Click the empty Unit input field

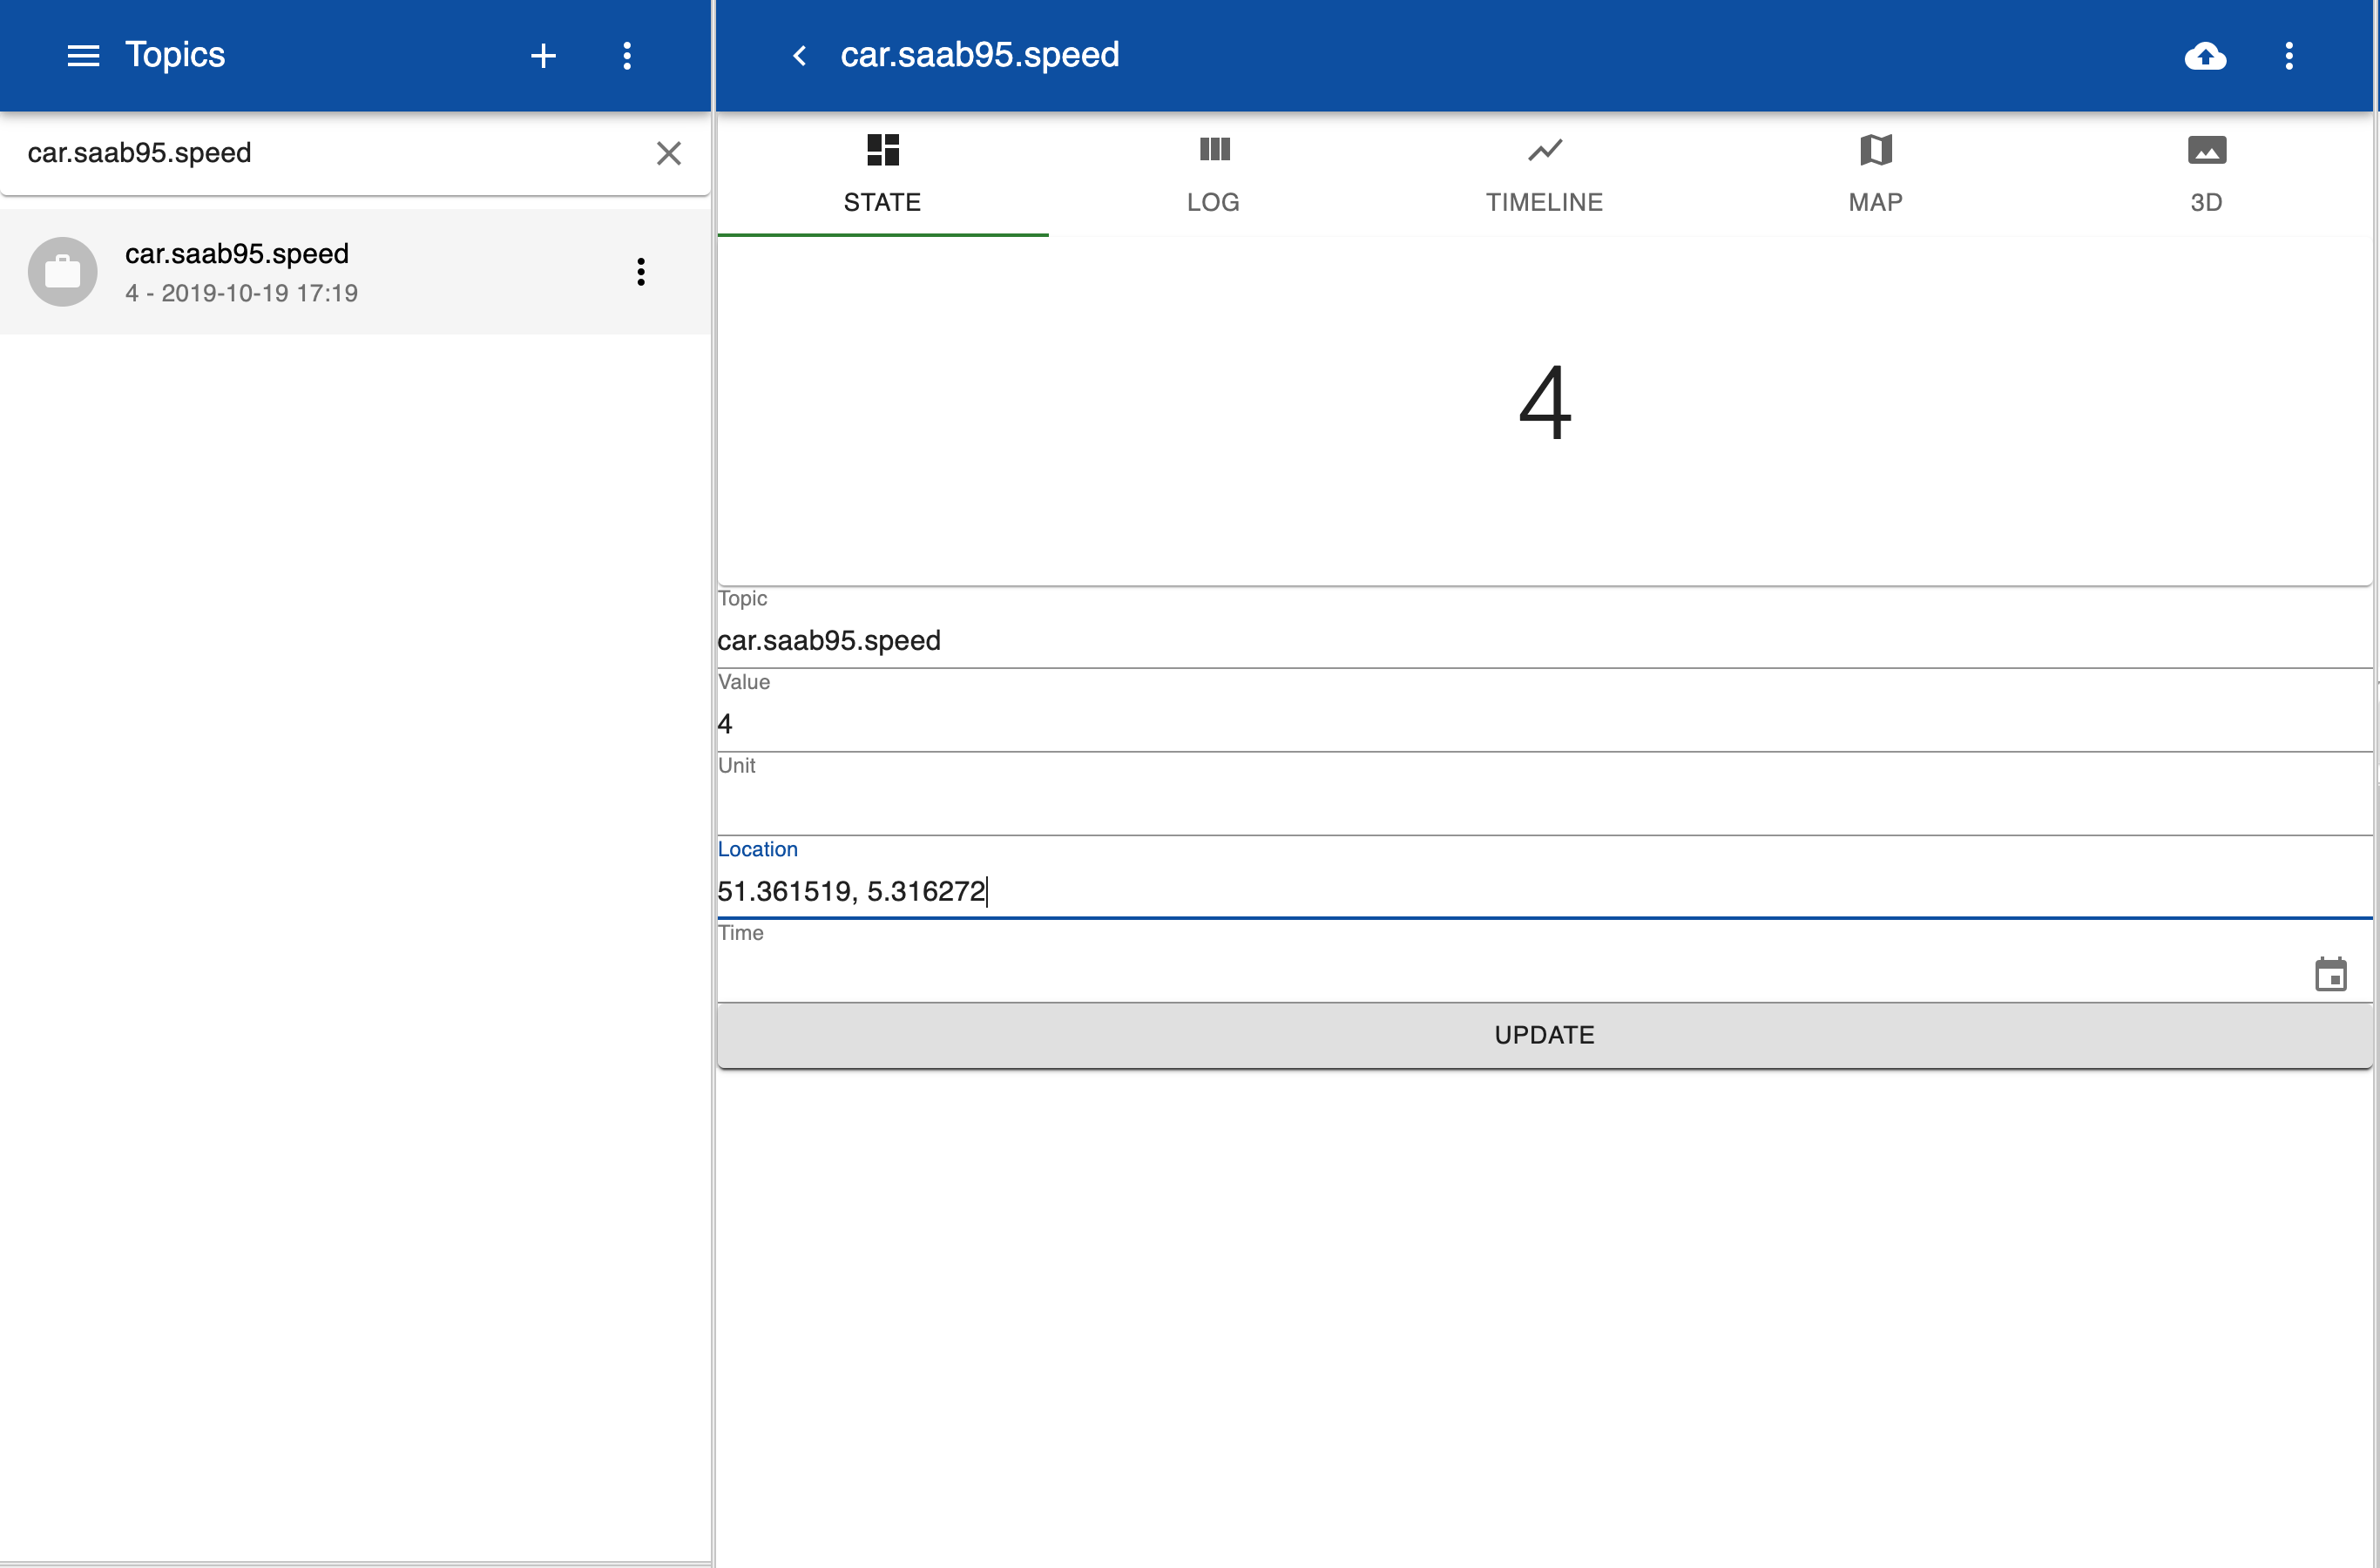(1545, 808)
